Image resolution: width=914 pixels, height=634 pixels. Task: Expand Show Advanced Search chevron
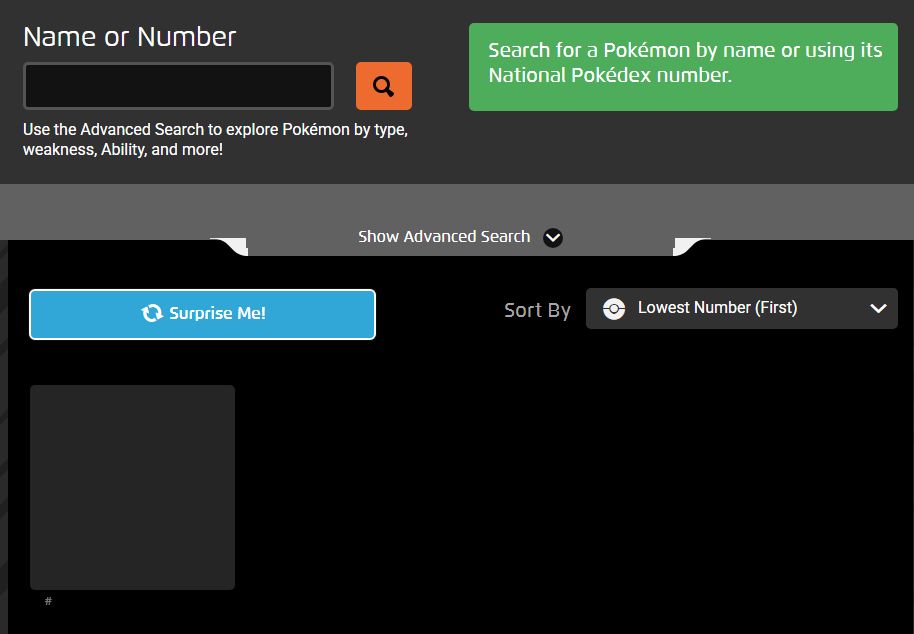point(553,238)
